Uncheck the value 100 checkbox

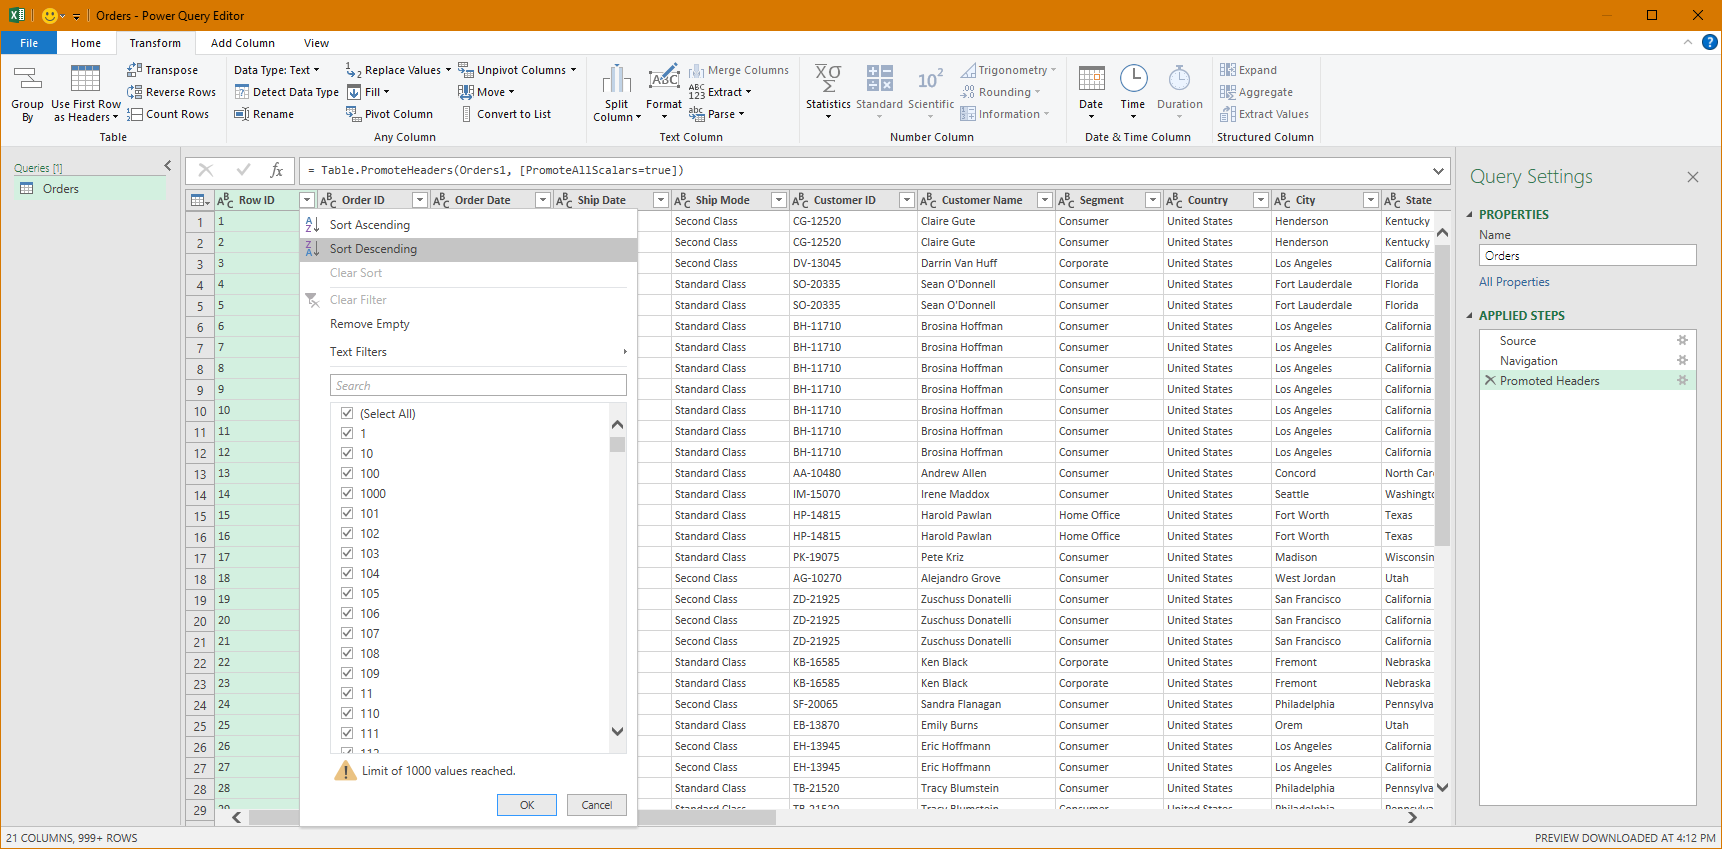(347, 474)
